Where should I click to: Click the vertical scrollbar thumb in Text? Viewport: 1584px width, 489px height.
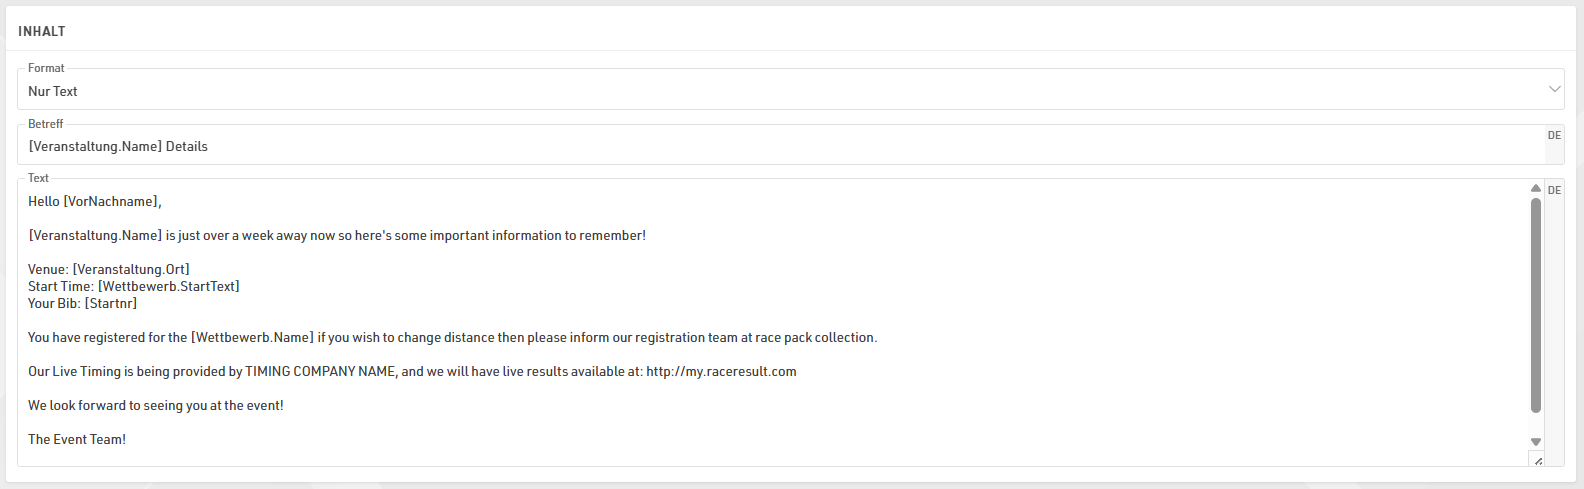point(1536,305)
